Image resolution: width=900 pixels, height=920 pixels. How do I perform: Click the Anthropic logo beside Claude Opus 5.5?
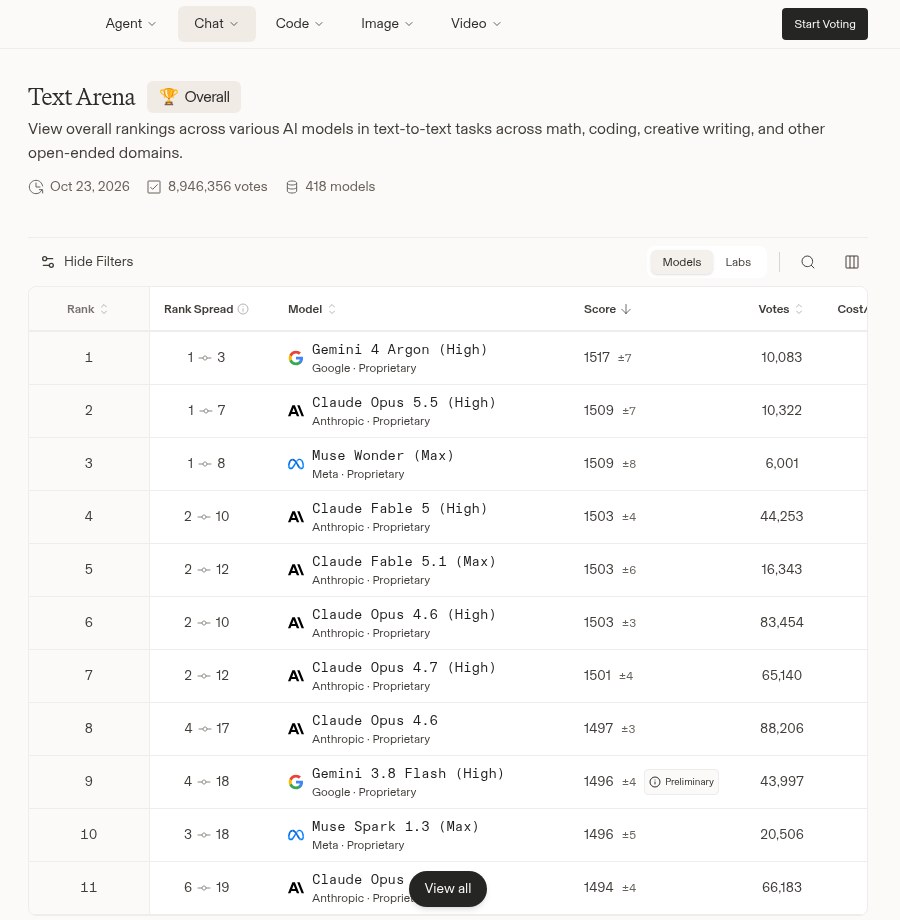(x=296, y=411)
